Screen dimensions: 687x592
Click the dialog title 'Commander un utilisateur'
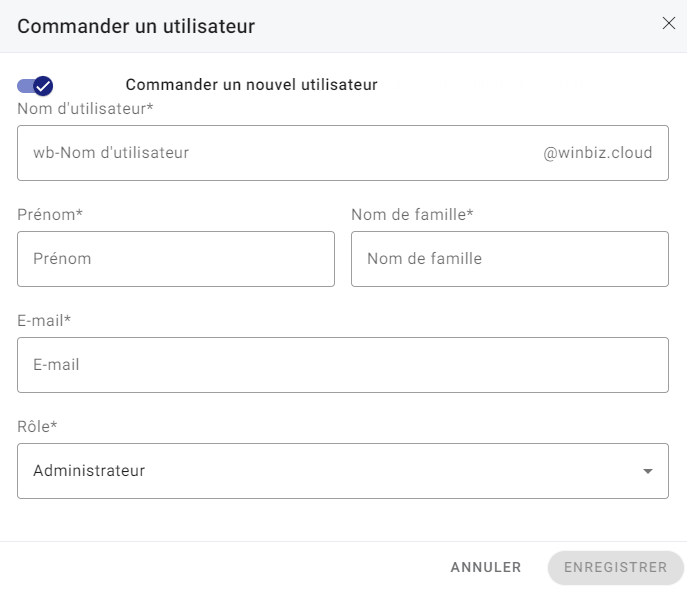point(136,26)
